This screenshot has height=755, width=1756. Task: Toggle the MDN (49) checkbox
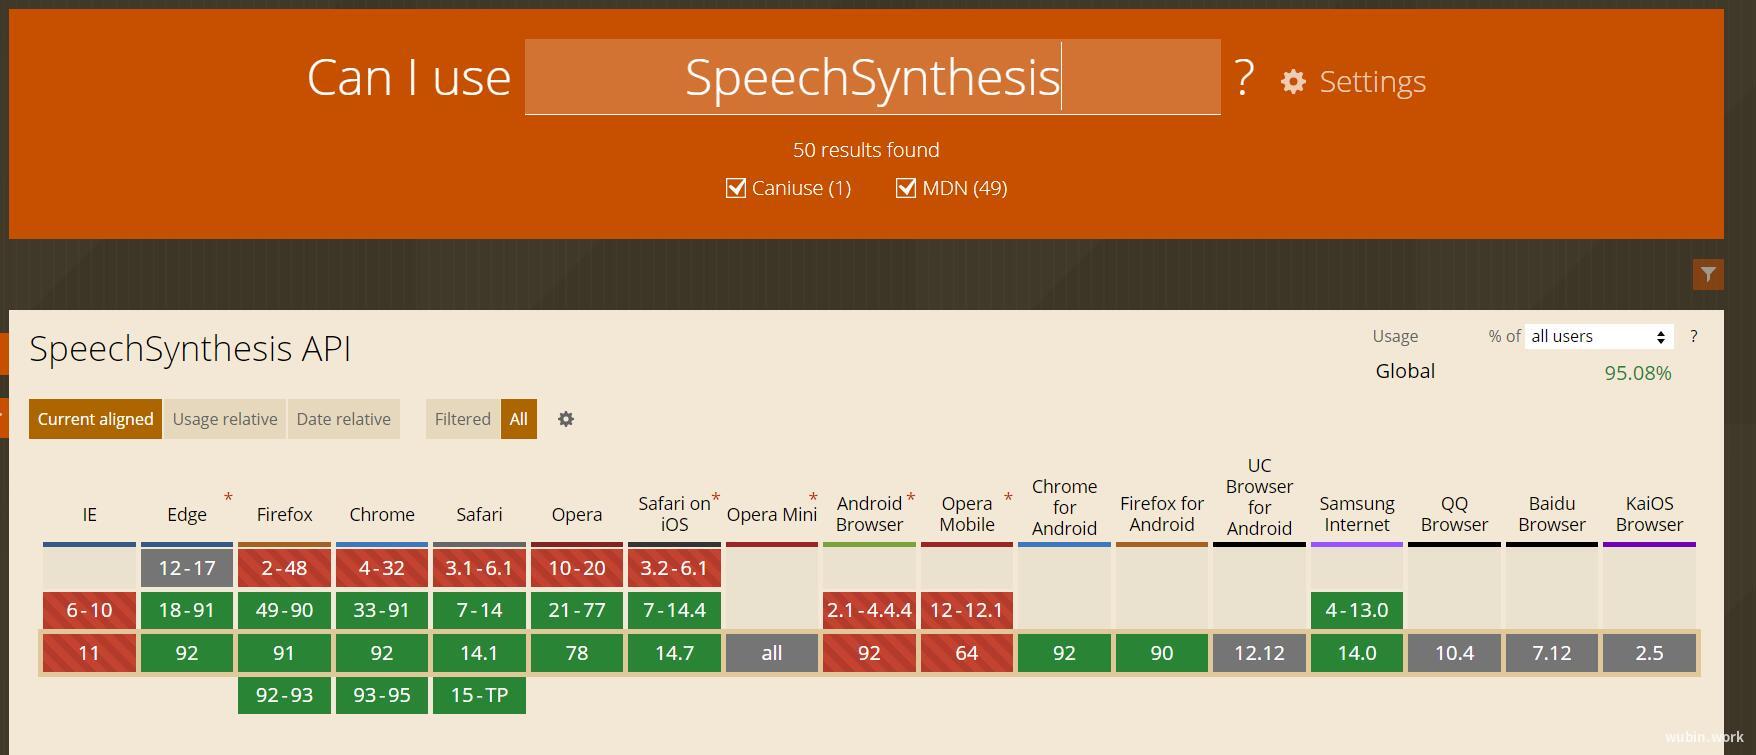pos(906,188)
